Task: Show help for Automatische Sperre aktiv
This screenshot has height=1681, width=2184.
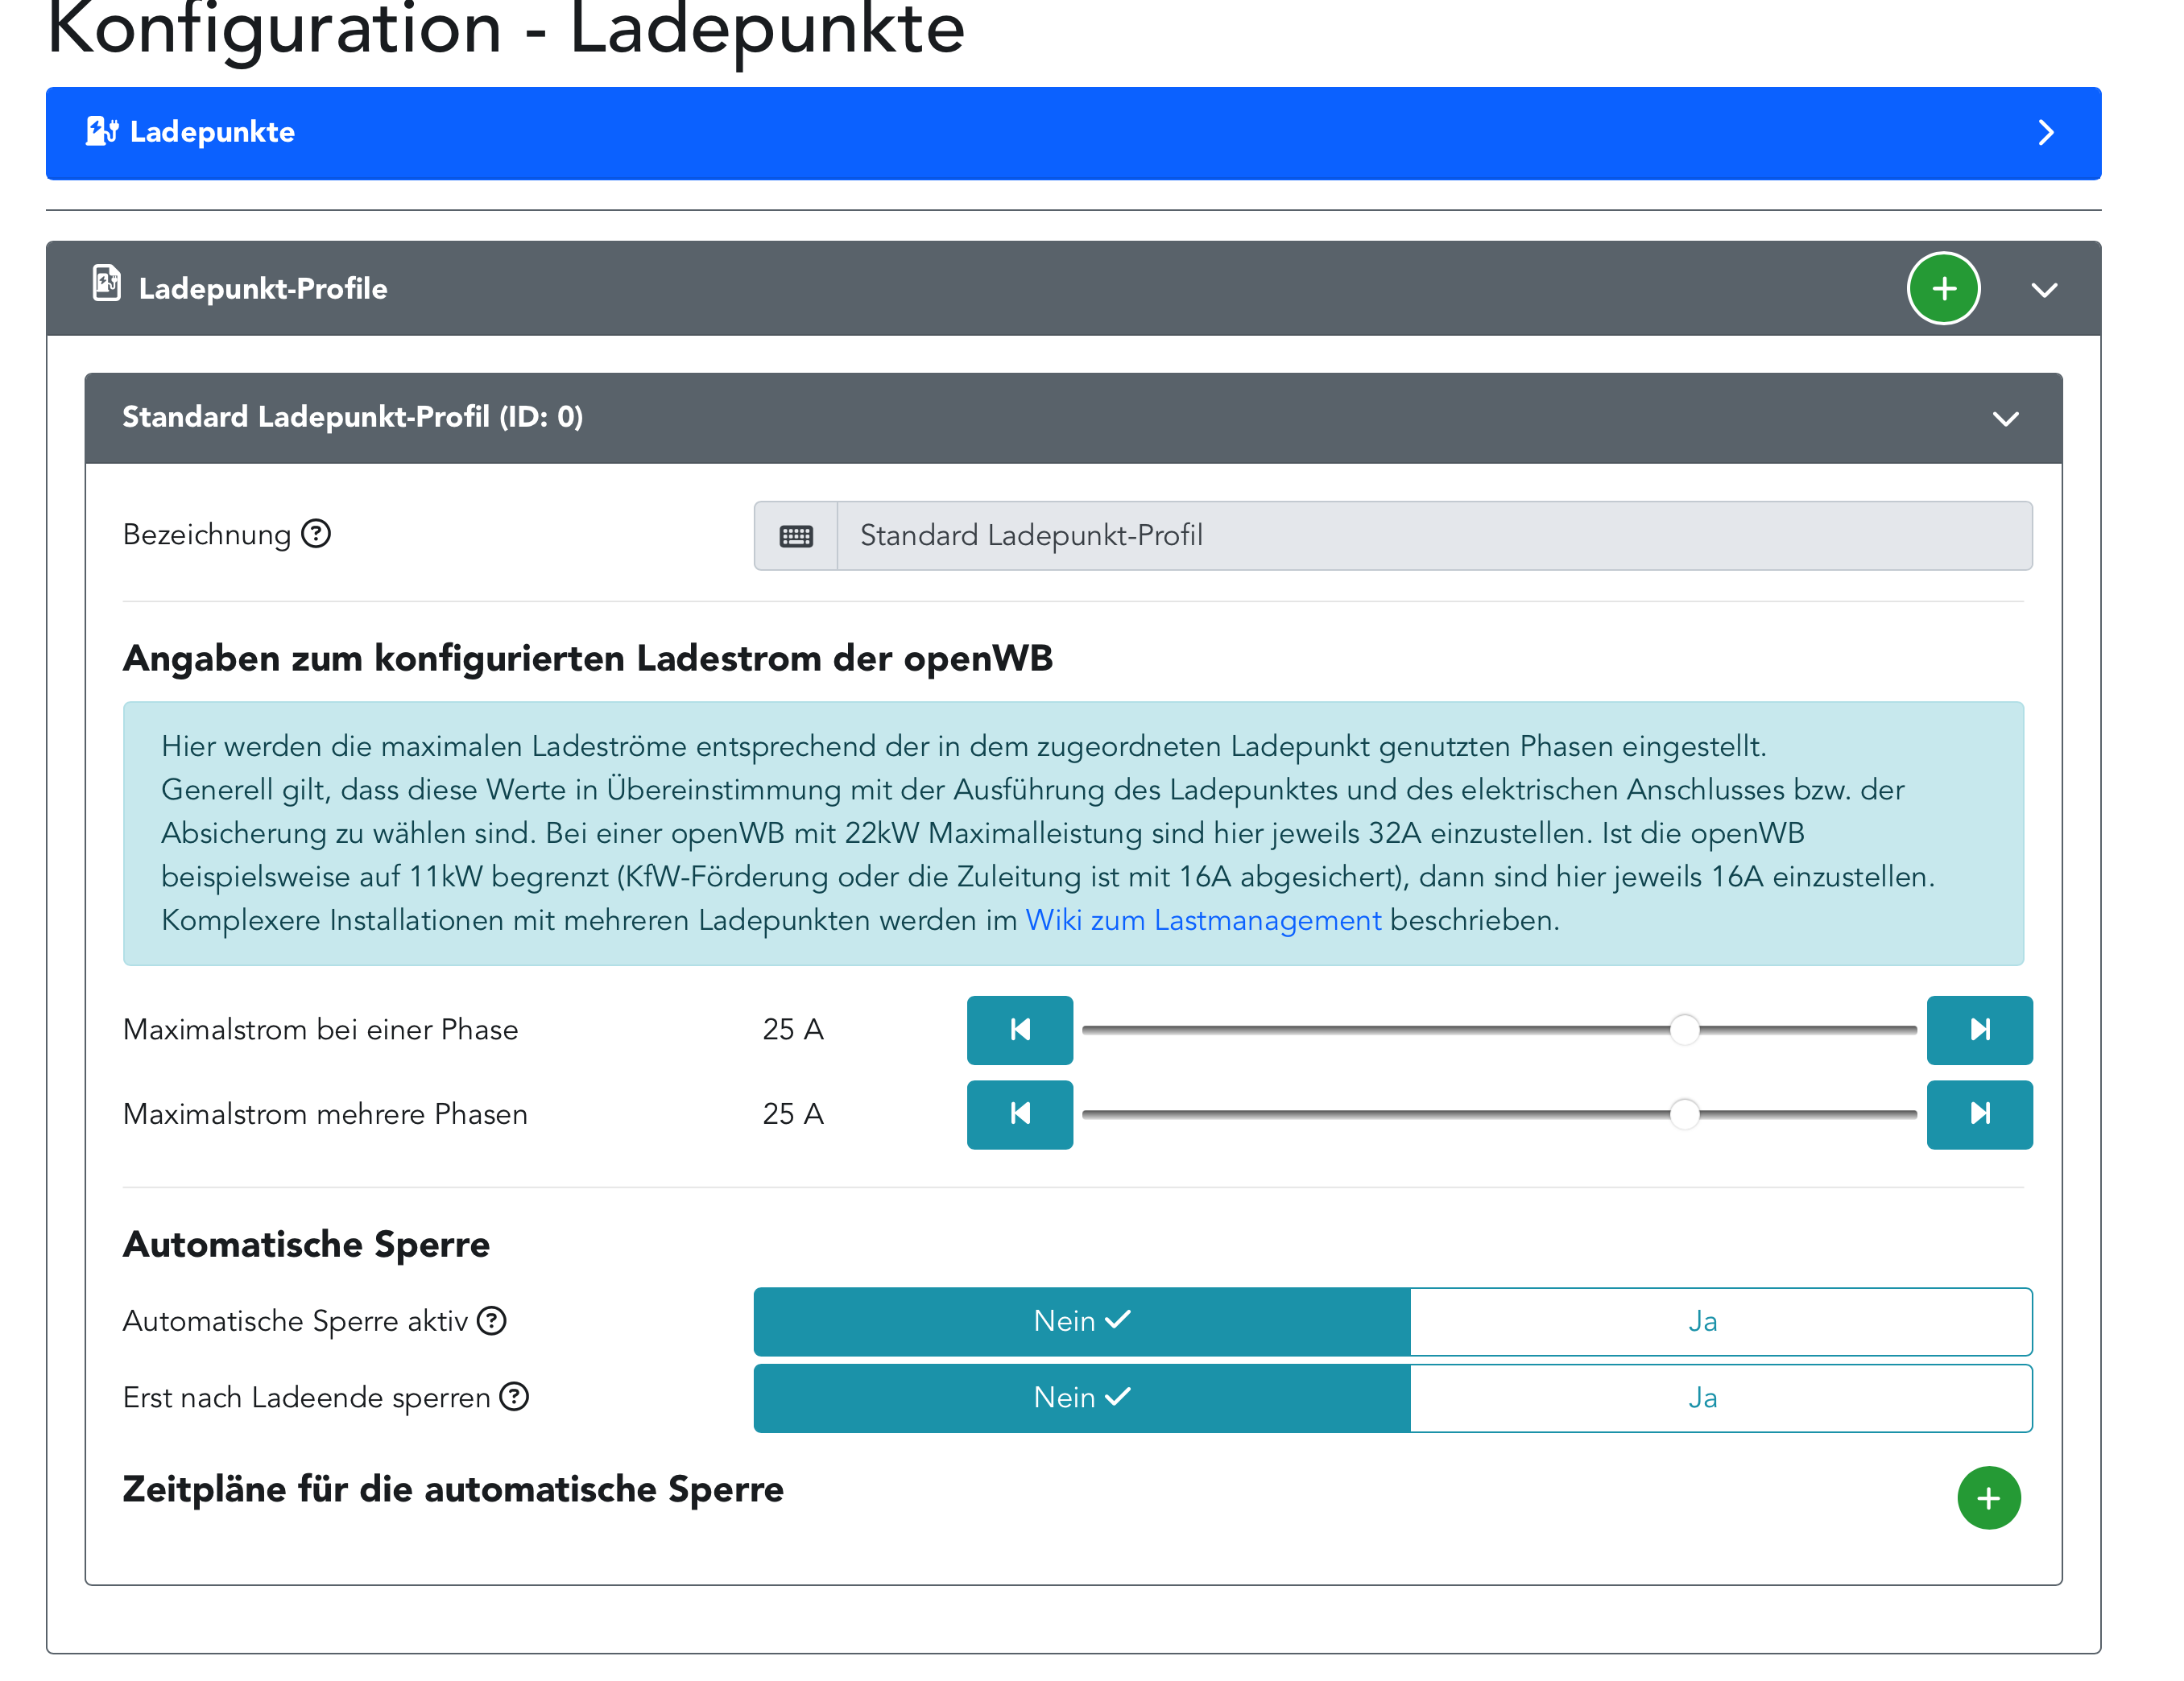Action: click(x=492, y=1321)
